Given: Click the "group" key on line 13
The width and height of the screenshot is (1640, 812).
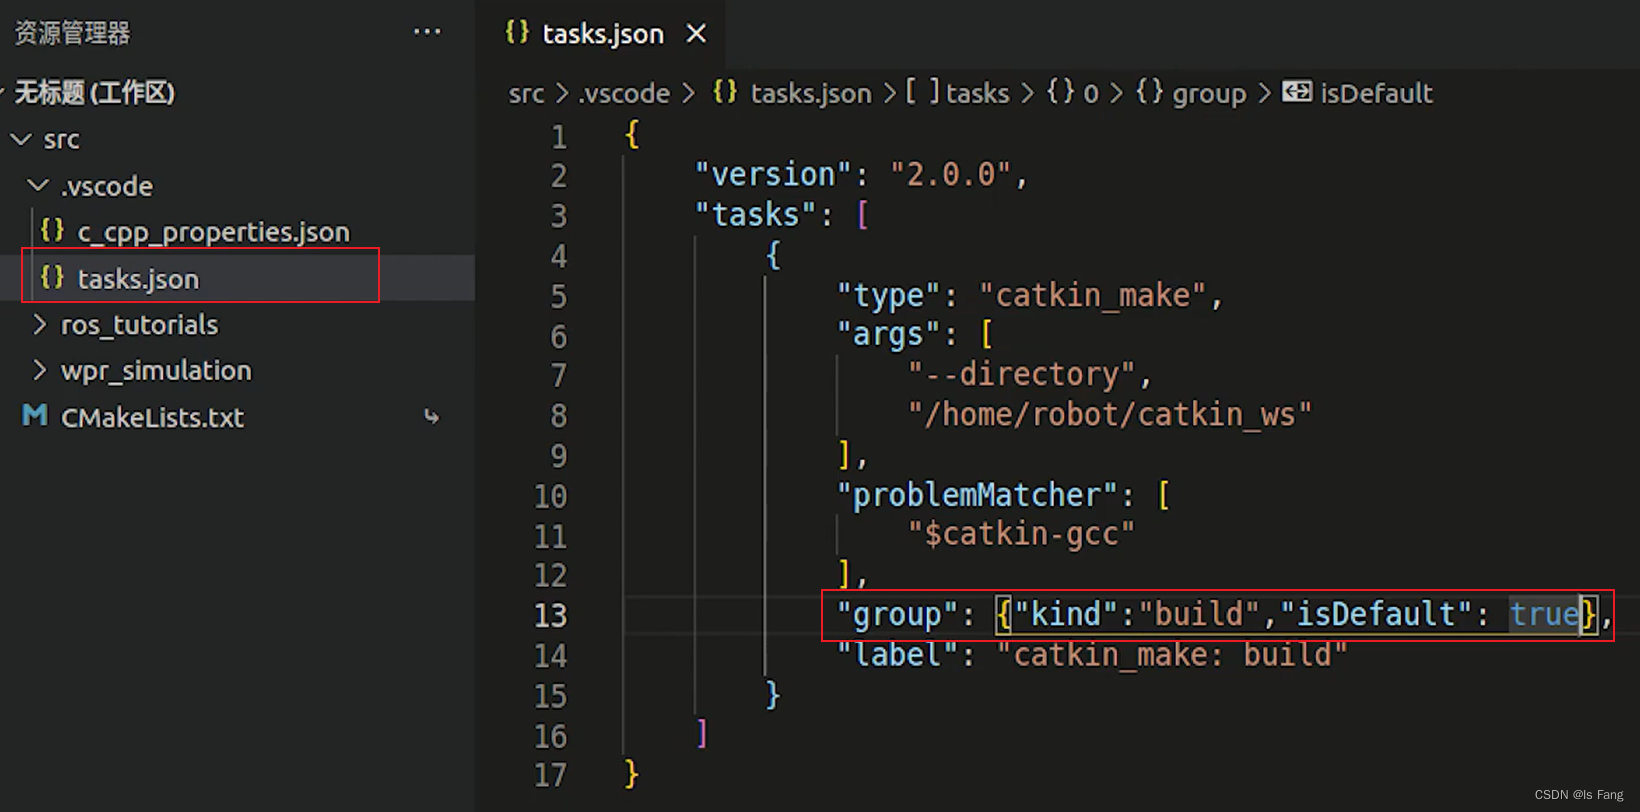Looking at the screenshot, I should (x=898, y=615).
